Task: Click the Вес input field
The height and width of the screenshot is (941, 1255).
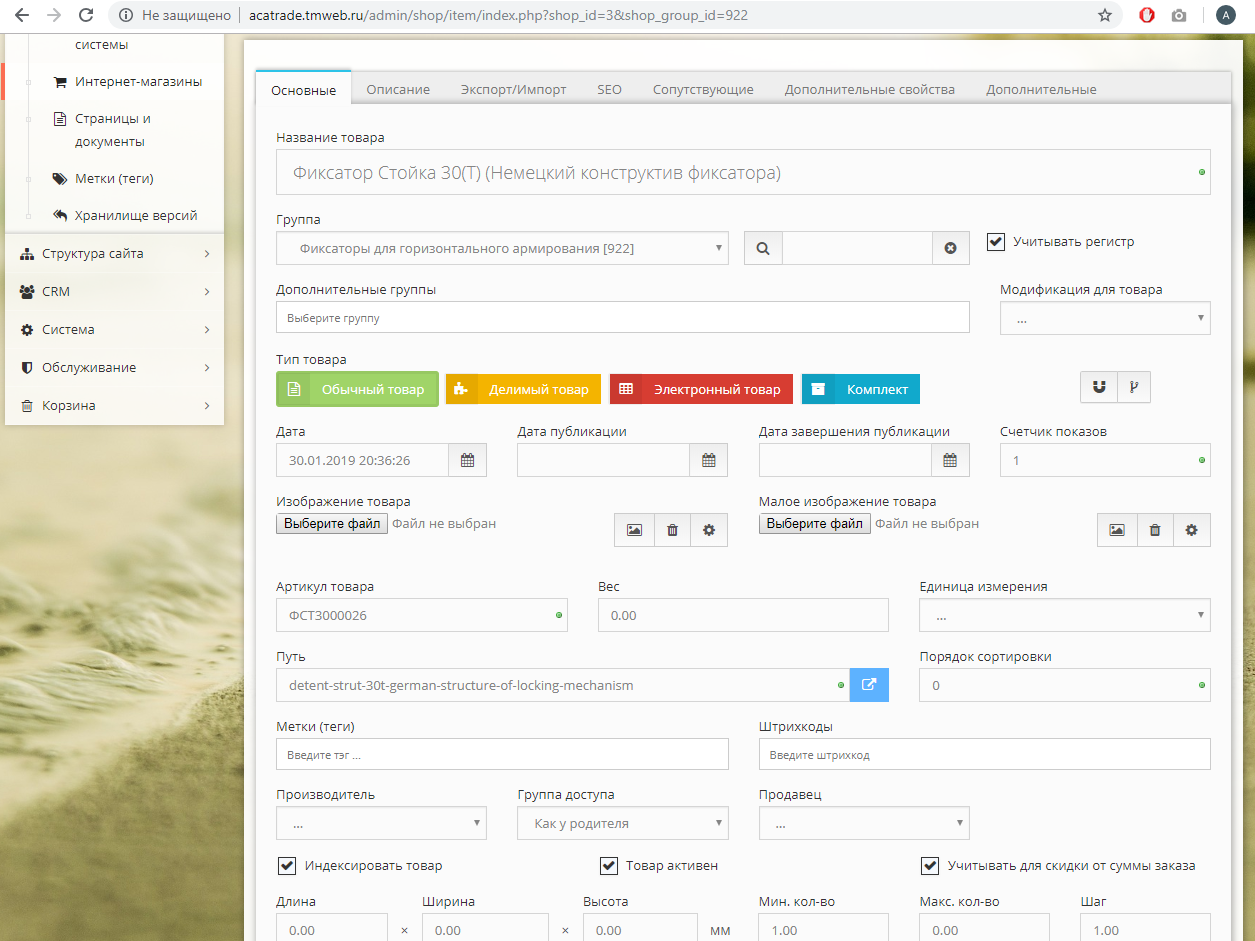Action: click(743, 615)
